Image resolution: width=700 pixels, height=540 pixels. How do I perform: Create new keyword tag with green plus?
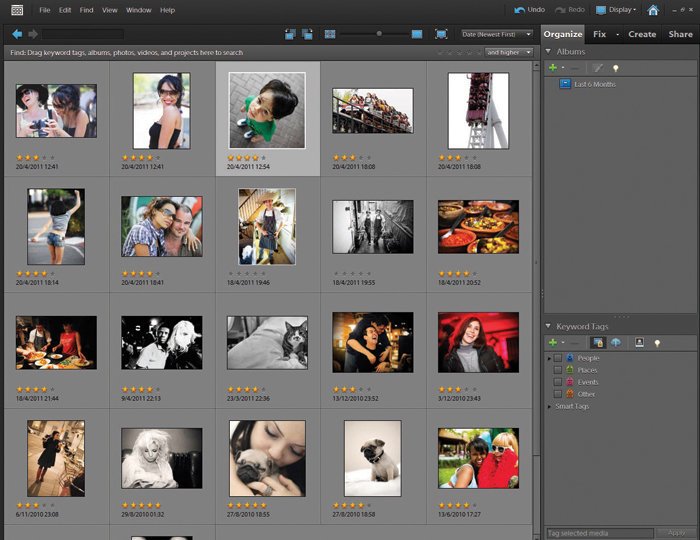(553, 343)
